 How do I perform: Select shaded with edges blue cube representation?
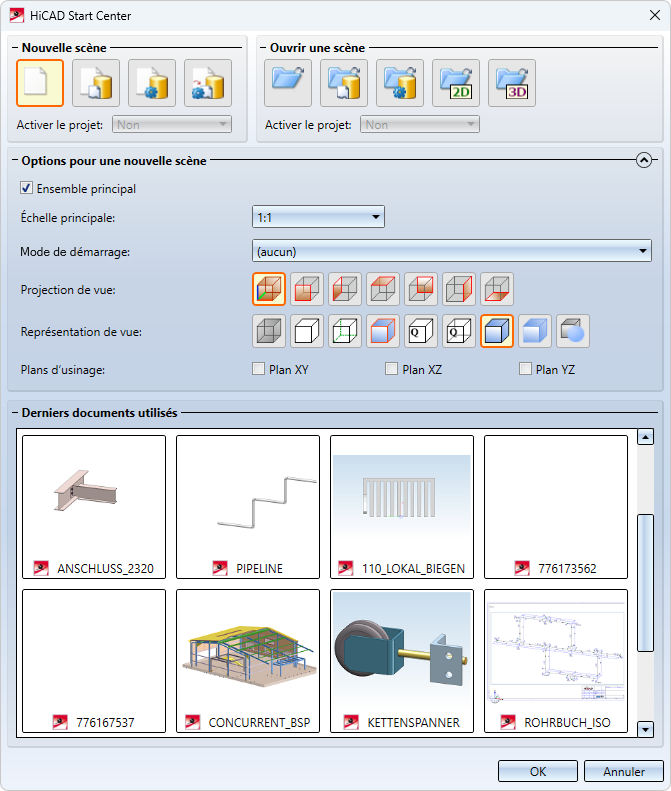point(497,331)
